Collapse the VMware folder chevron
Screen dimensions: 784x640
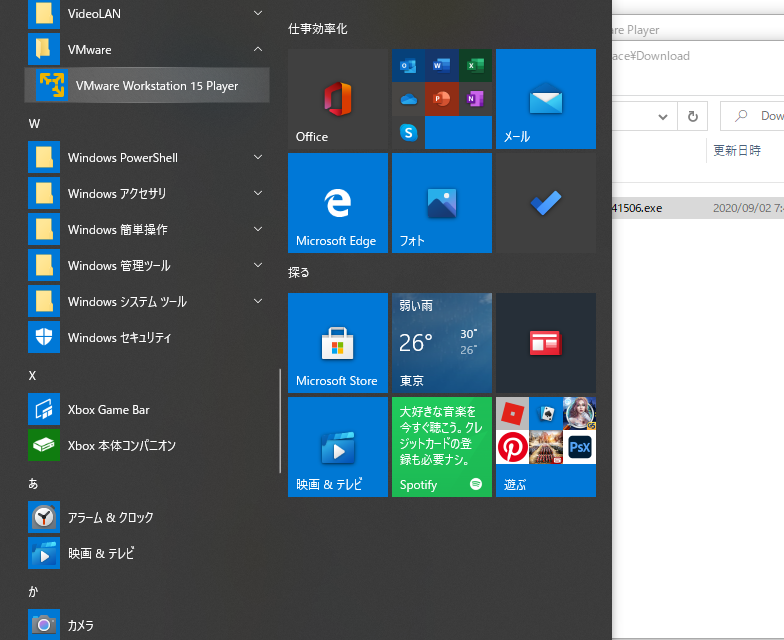[x=258, y=49]
